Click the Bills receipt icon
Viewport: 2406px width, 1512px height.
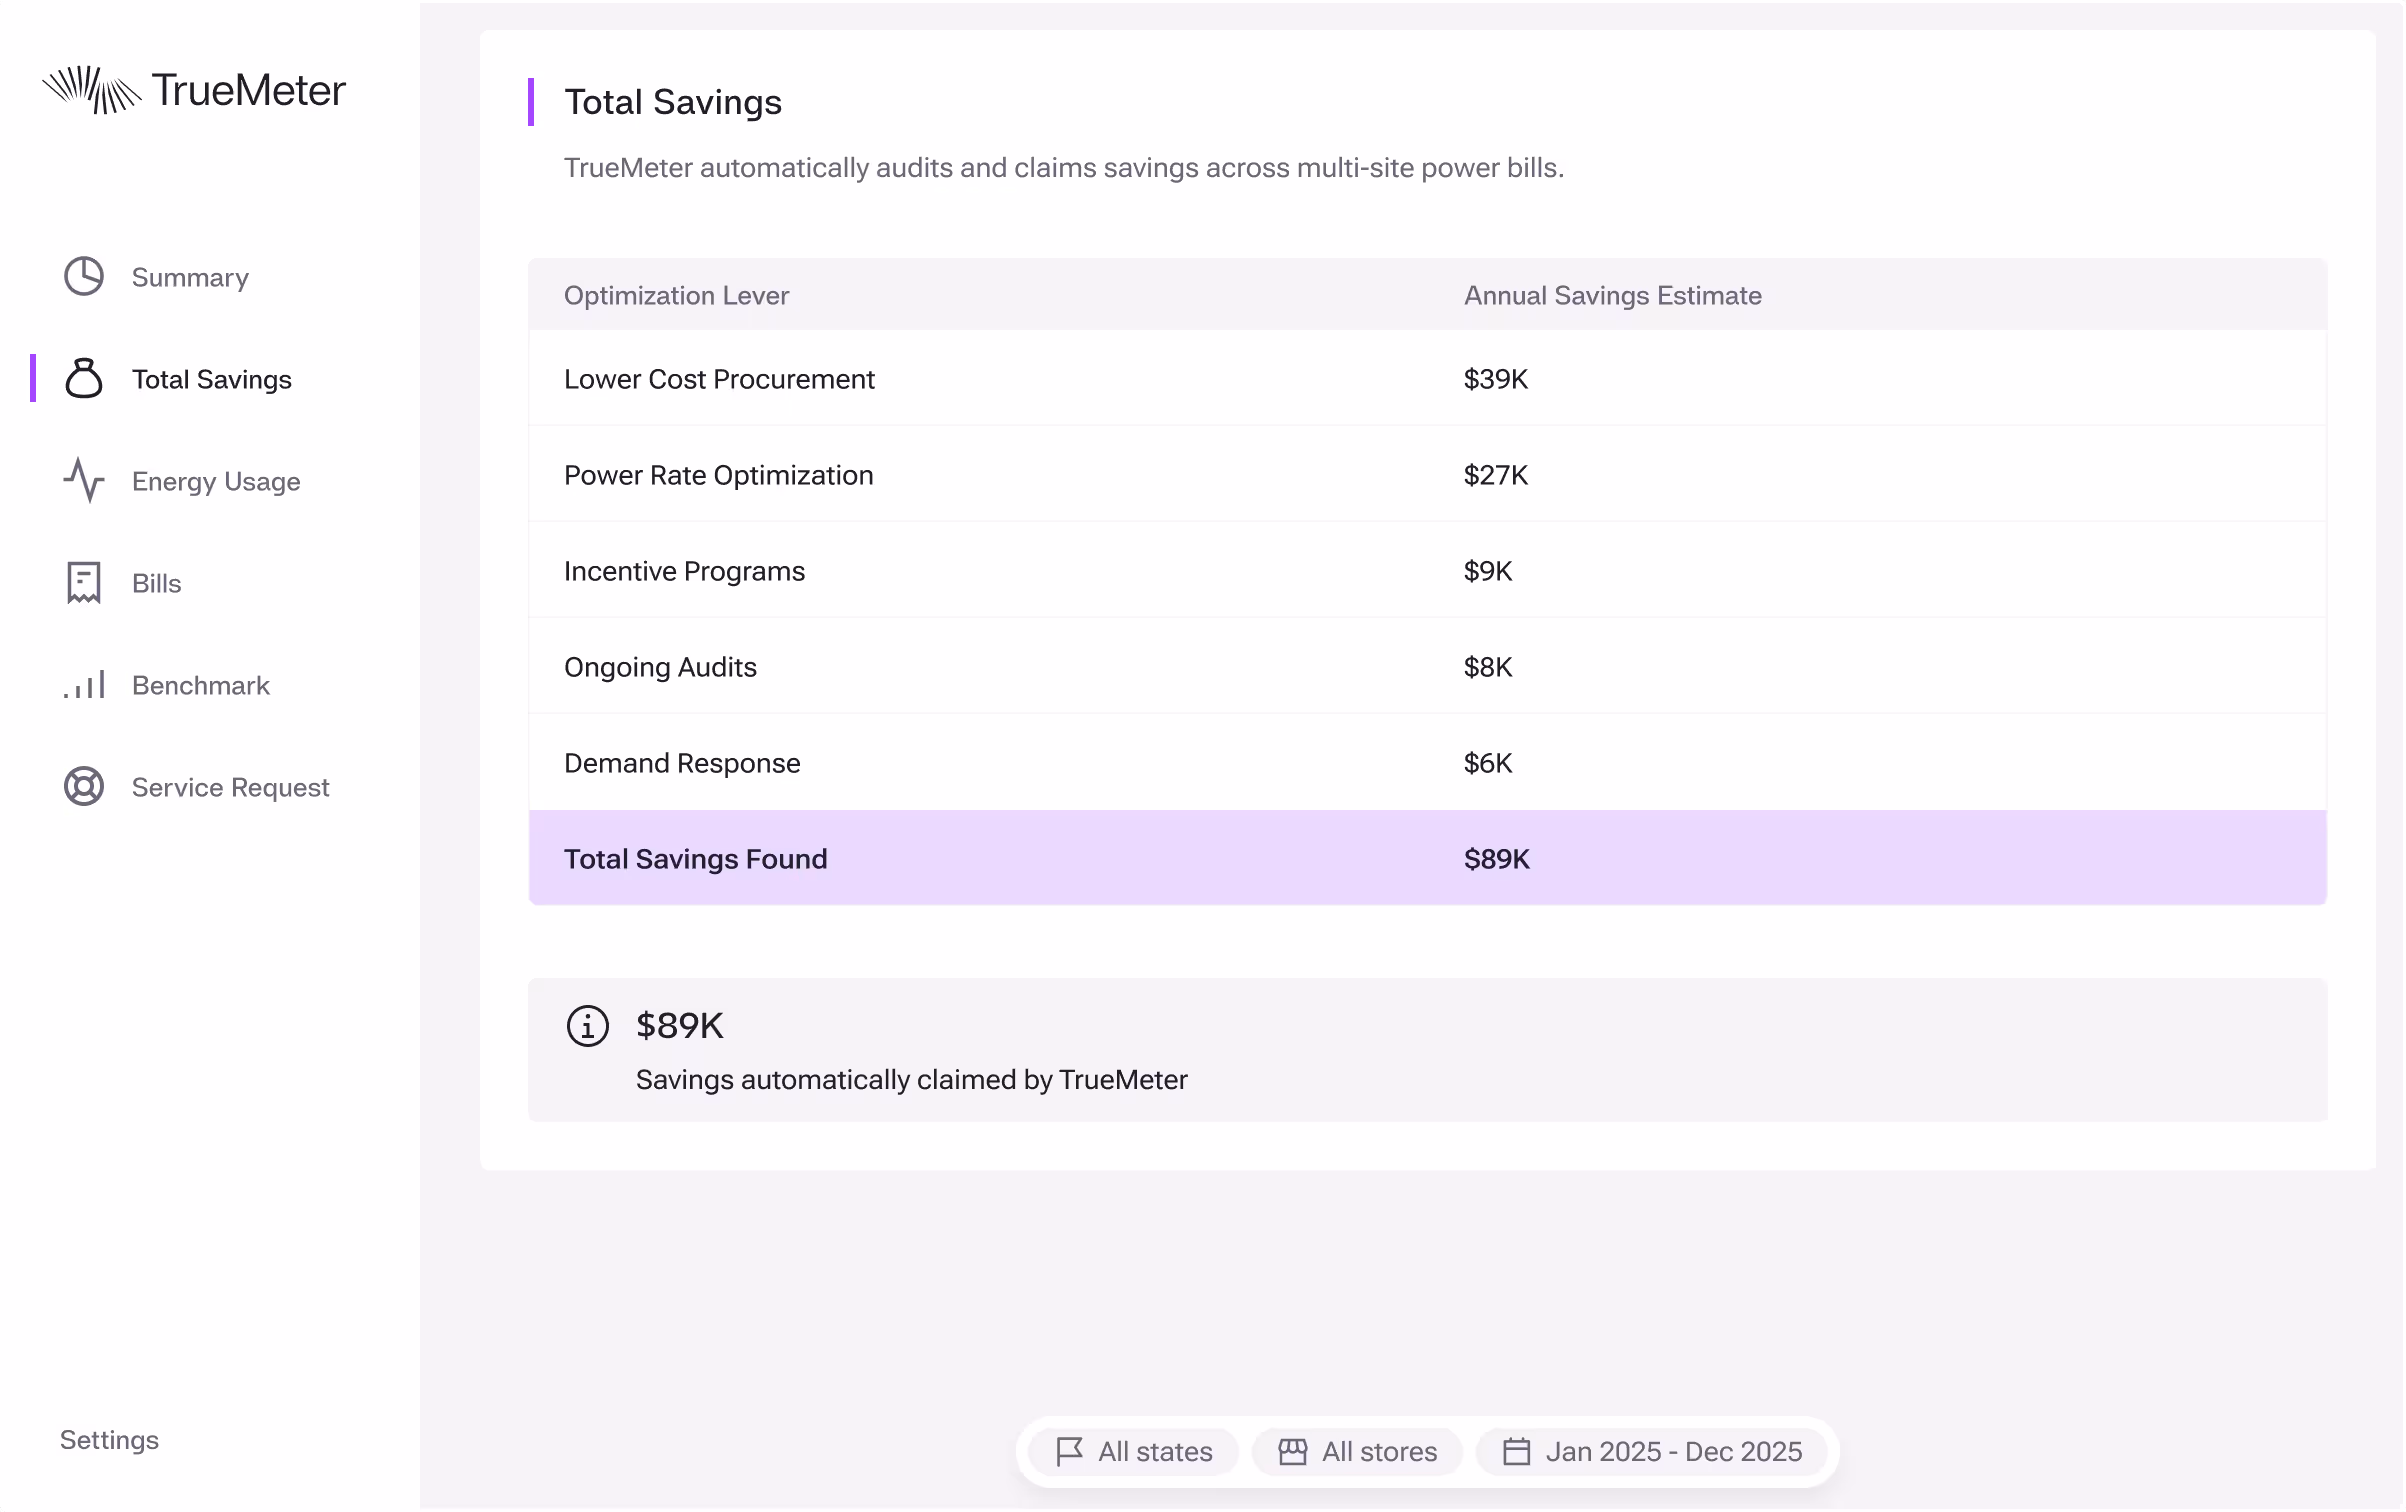pyautogui.click(x=84, y=583)
